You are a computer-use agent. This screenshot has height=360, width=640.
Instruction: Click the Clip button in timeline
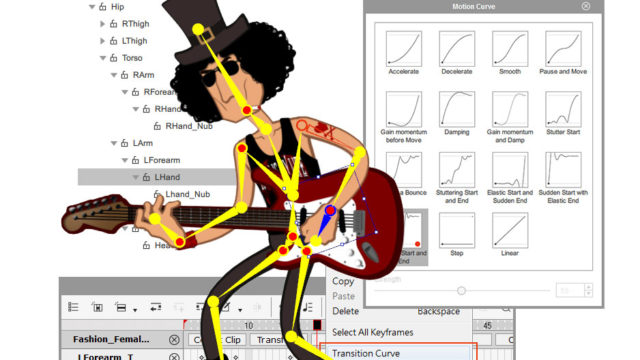coord(216,340)
